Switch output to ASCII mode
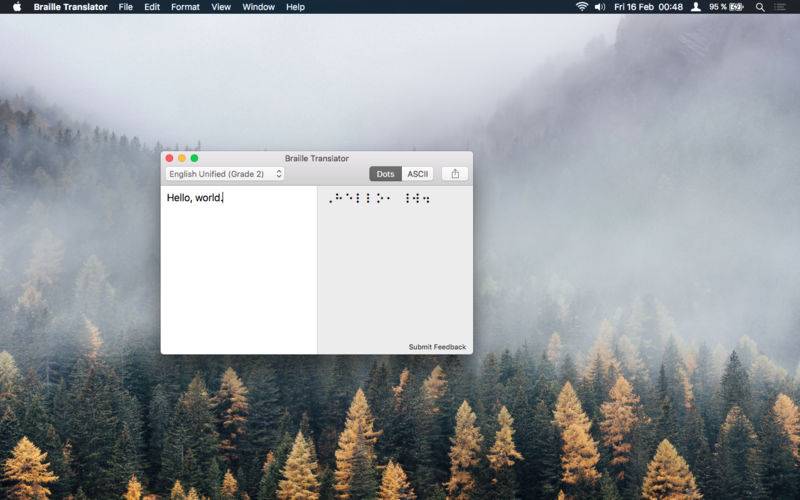Image resolution: width=800 pixels, height=500 pixels. tap(417, 174)
